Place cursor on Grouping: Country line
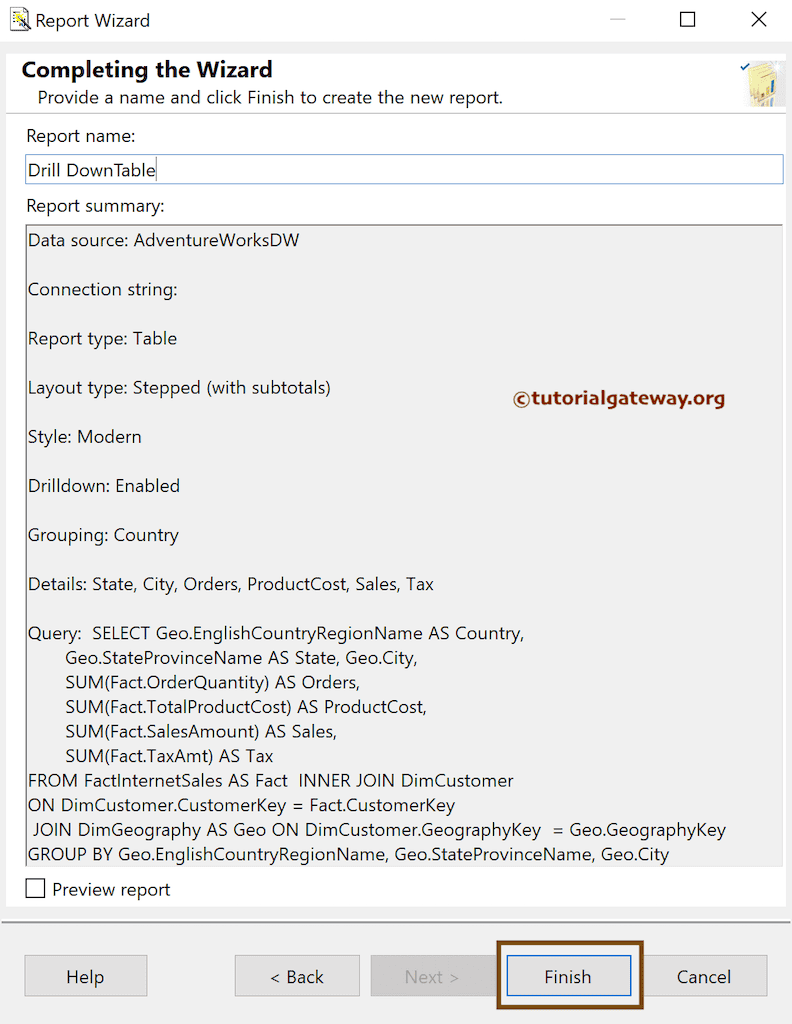Screen dimensions: 792x1024 click(103, 535)
